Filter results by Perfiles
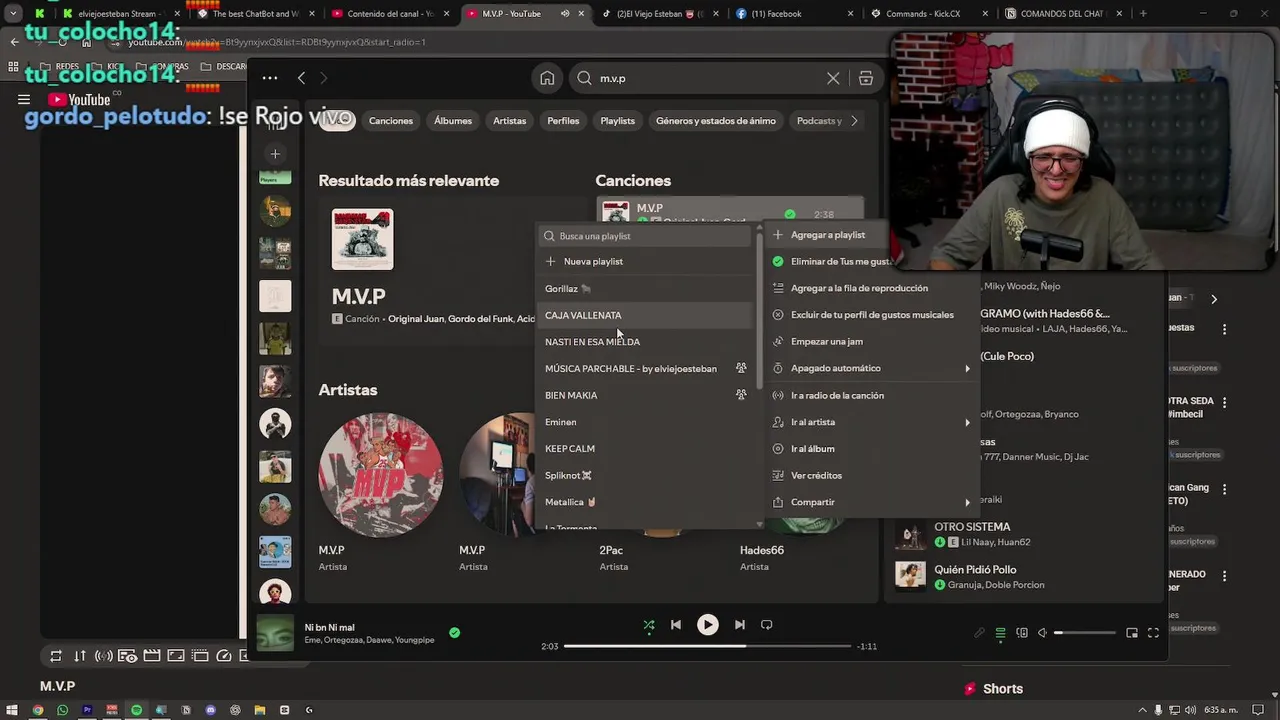 (x=563, y=121)
